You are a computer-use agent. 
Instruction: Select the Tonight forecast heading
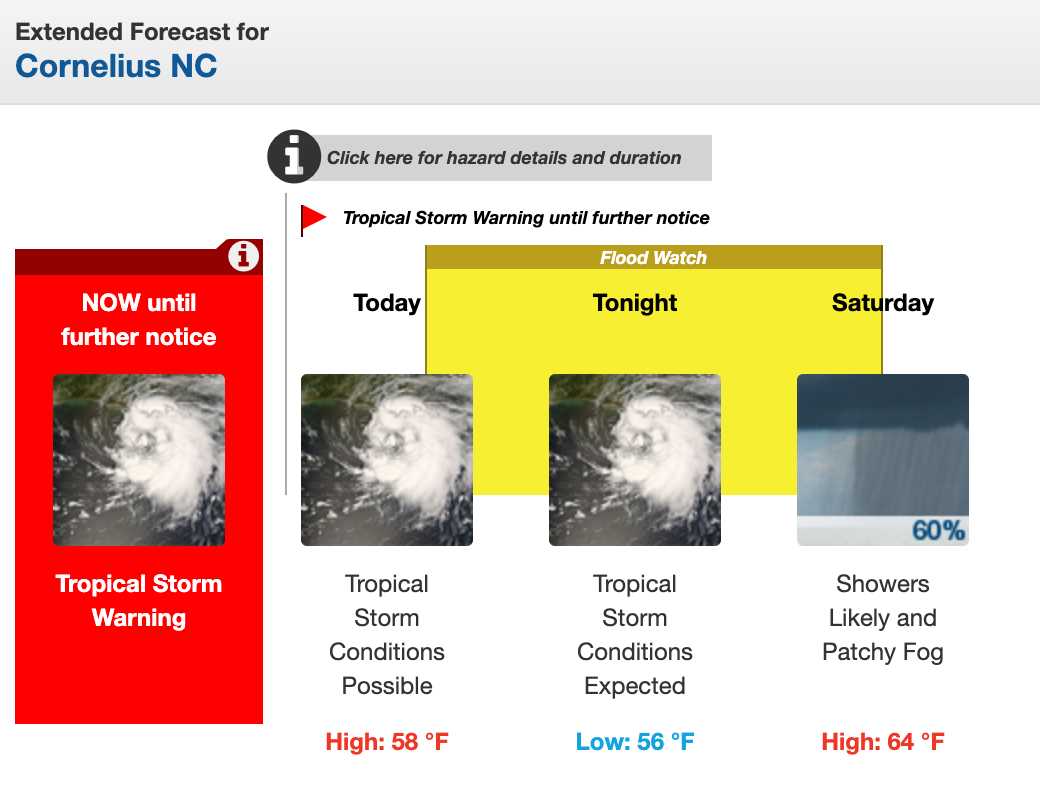coord(635,303)
